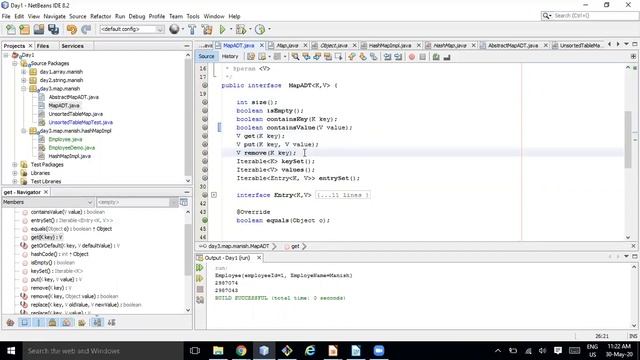Open the default config dropdown
Screen dimensions: 640x360
click(132, 29)
